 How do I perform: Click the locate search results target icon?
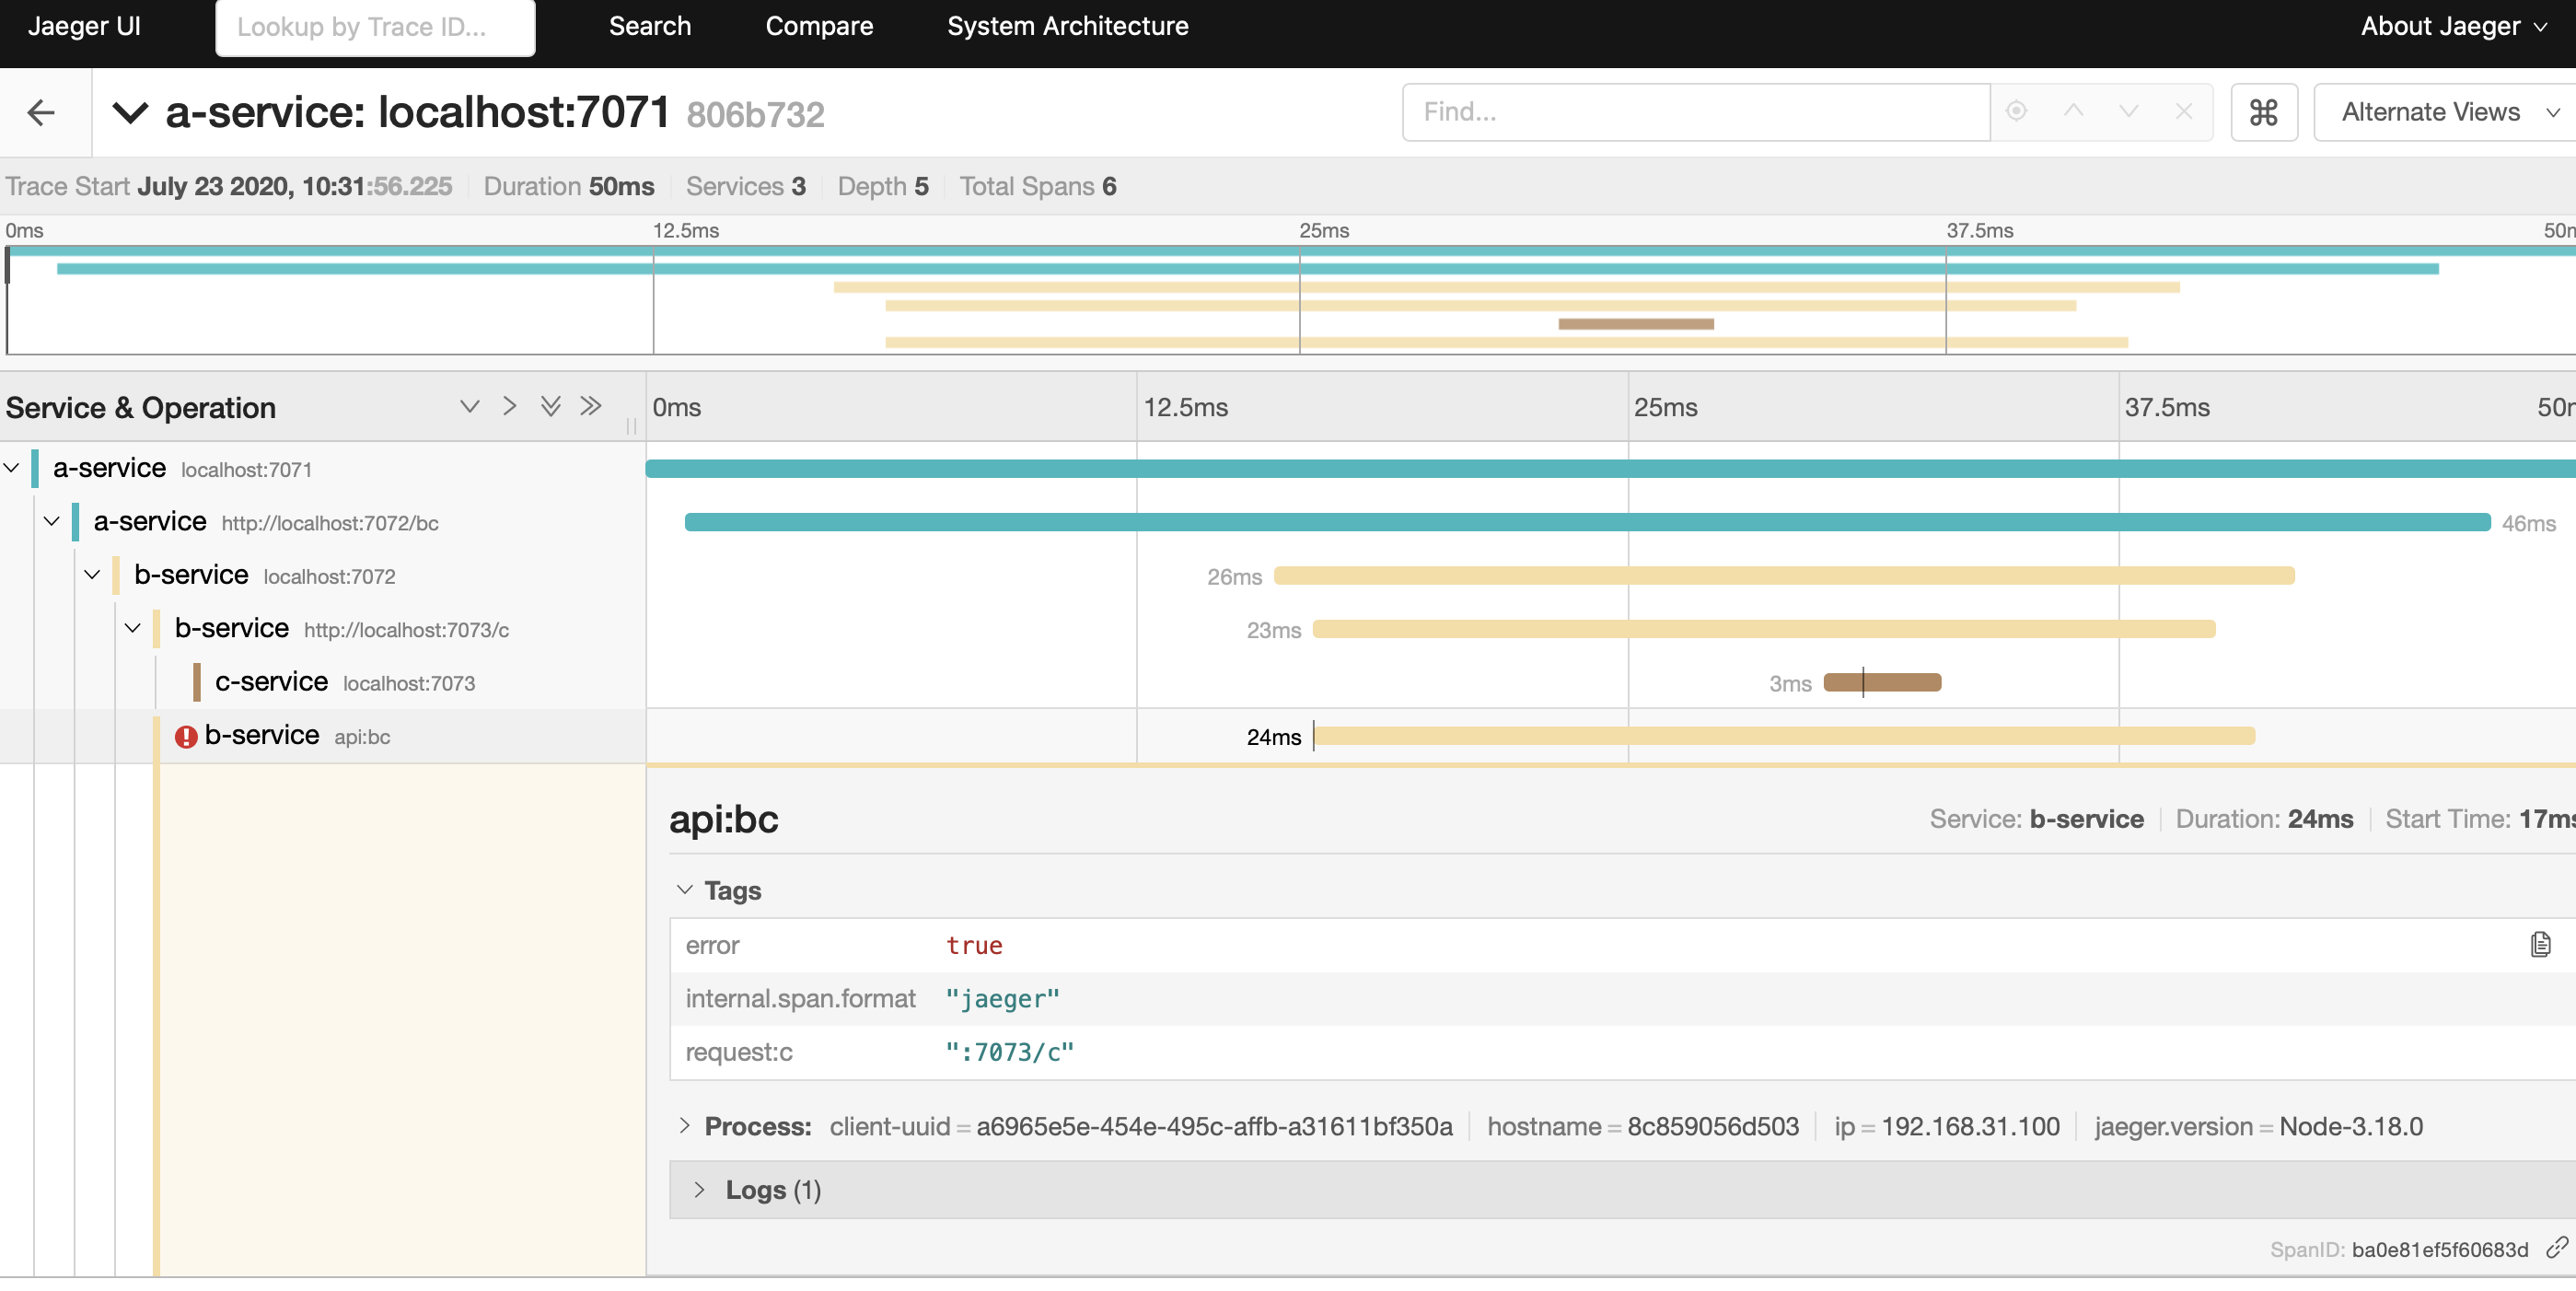coord(2016,111)
